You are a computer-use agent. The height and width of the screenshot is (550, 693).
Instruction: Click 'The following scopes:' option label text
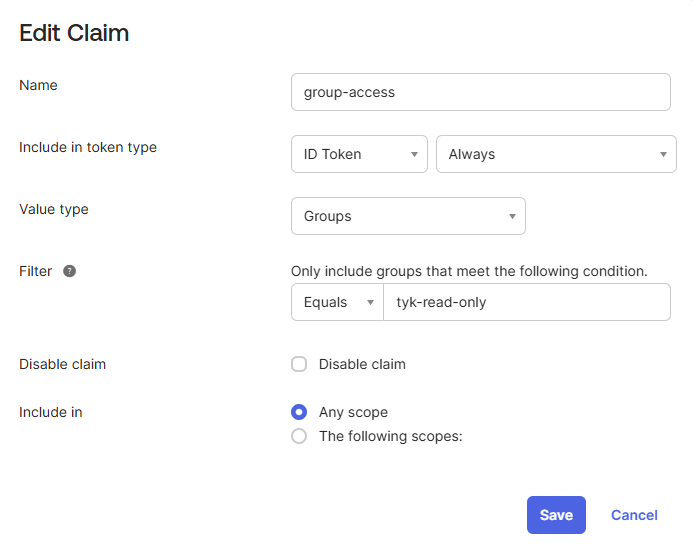tap(390, 436)
